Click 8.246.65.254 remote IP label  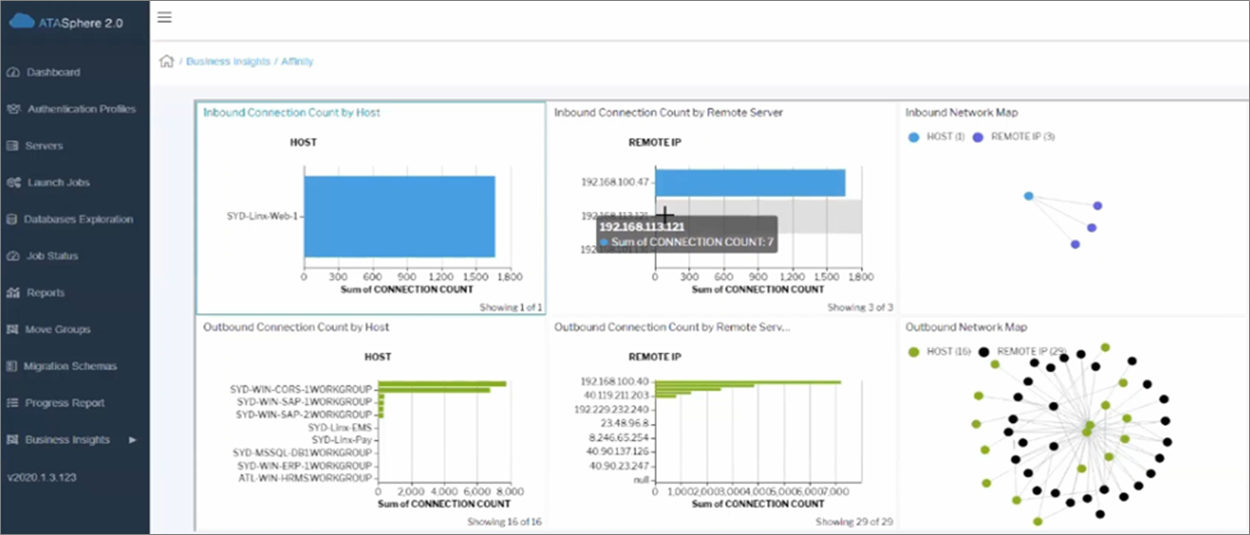point(620,437)
